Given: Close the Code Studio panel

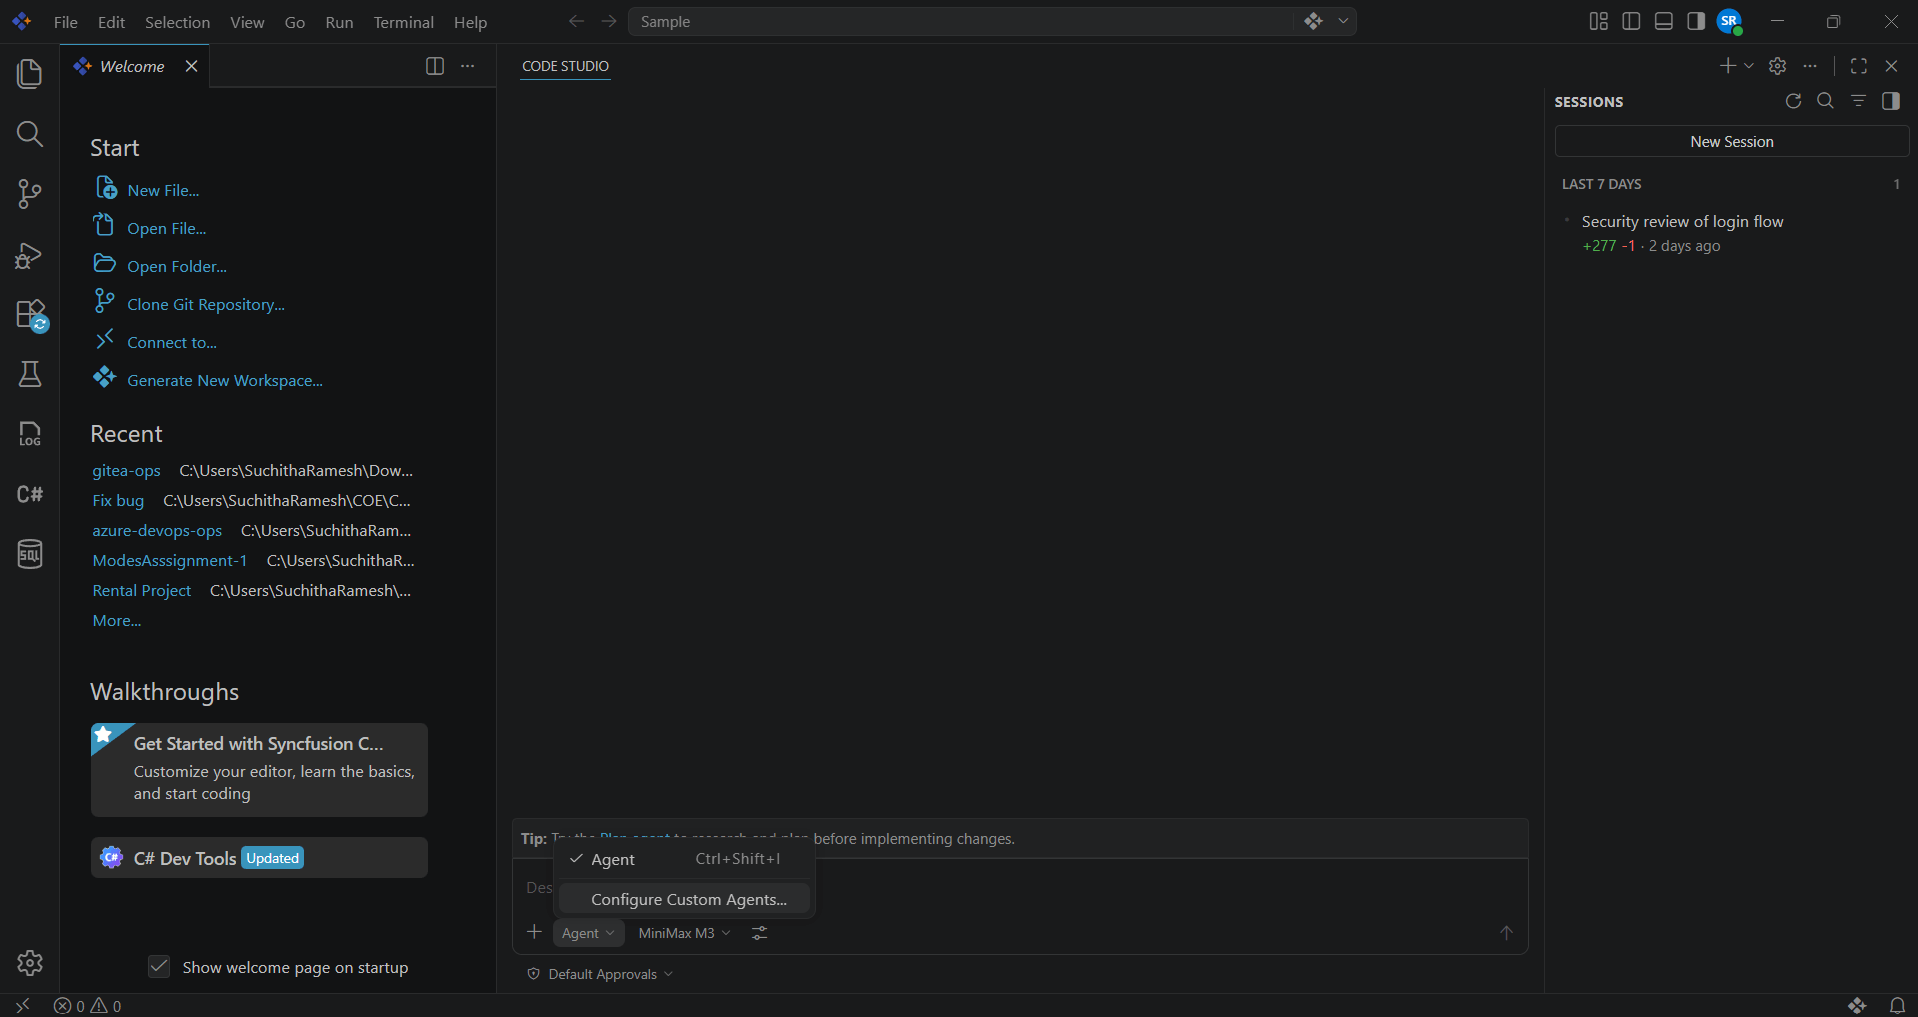Looking at the screenshot, I should point(1891,66).
